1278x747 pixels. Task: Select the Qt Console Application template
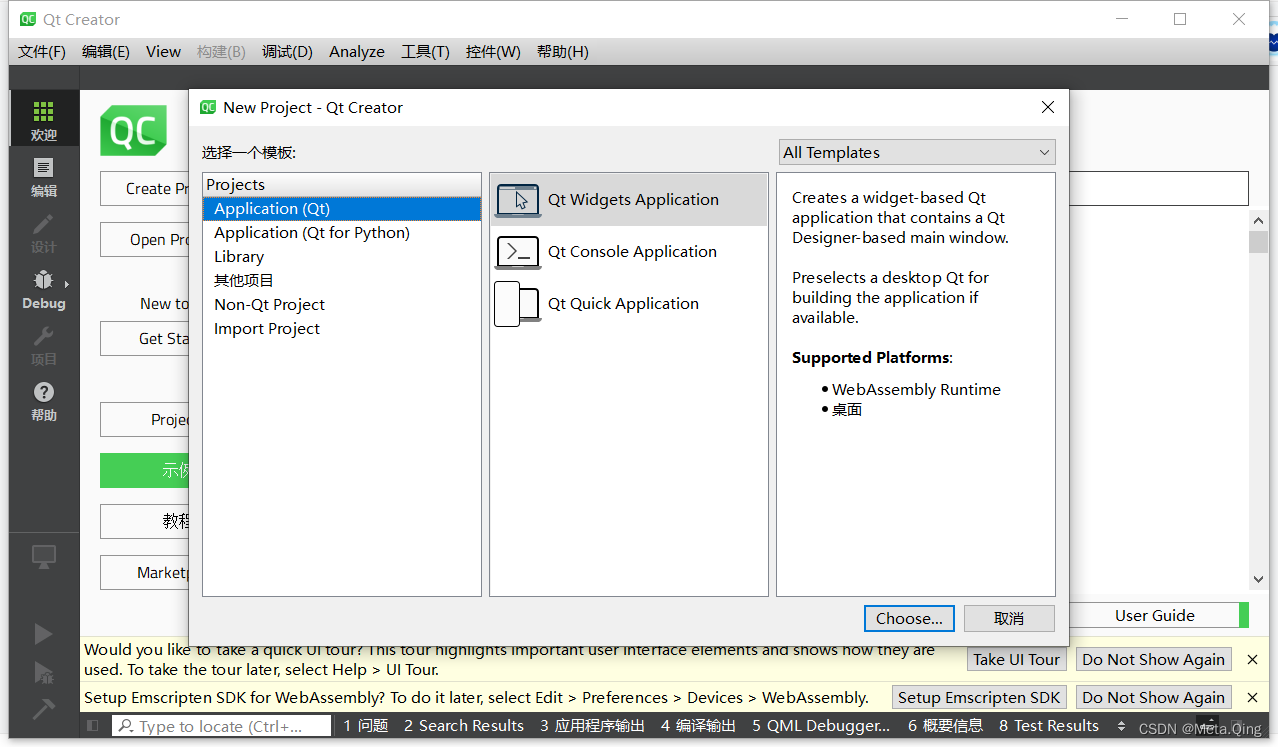click(628, 251)
